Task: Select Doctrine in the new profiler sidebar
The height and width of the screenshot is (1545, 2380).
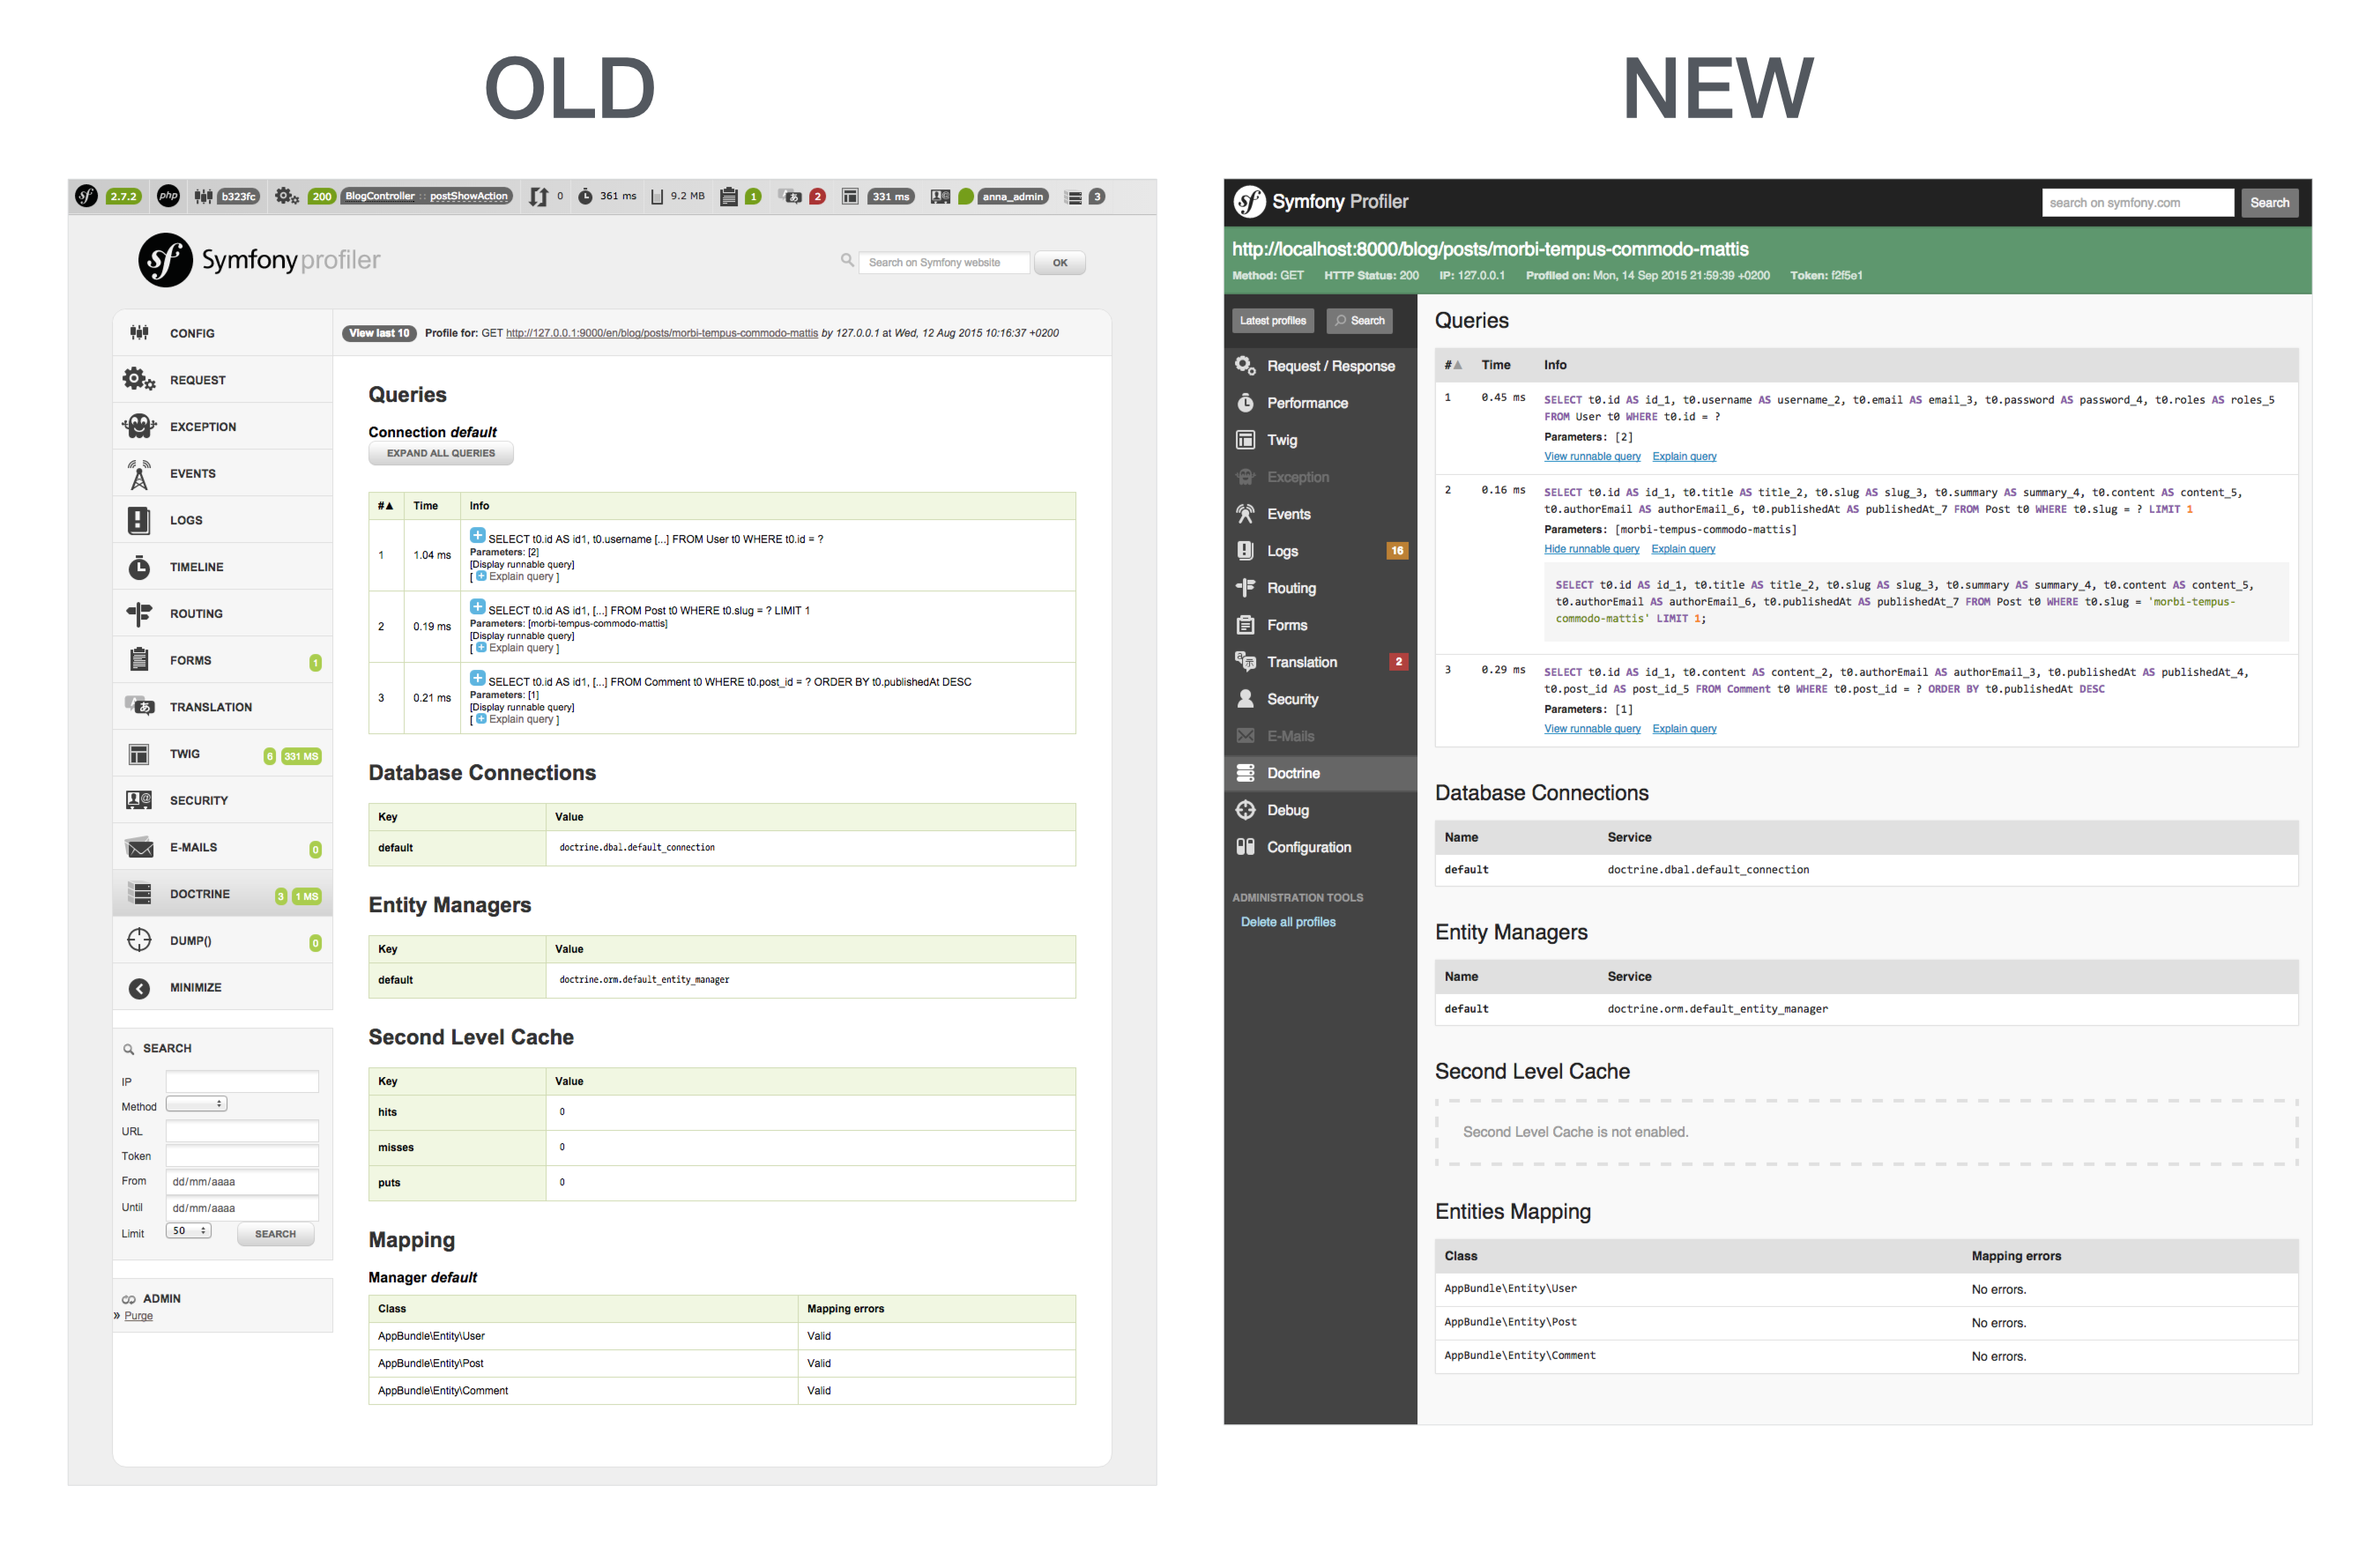Action: tap(1320, 773)
